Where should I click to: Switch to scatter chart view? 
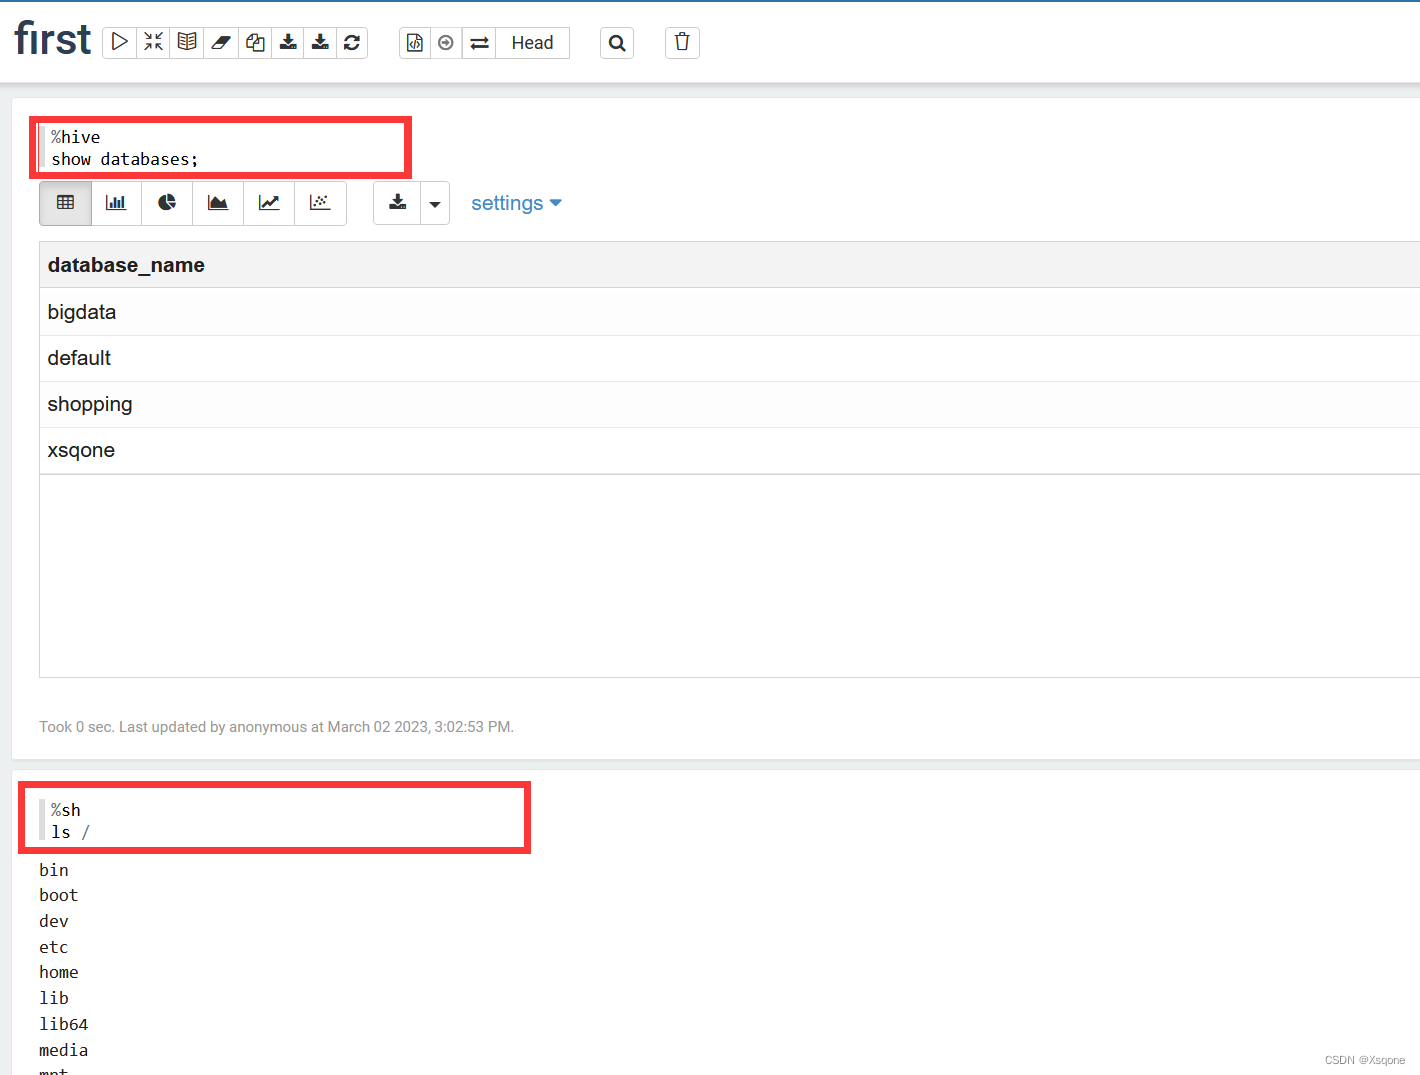point(320,203)
